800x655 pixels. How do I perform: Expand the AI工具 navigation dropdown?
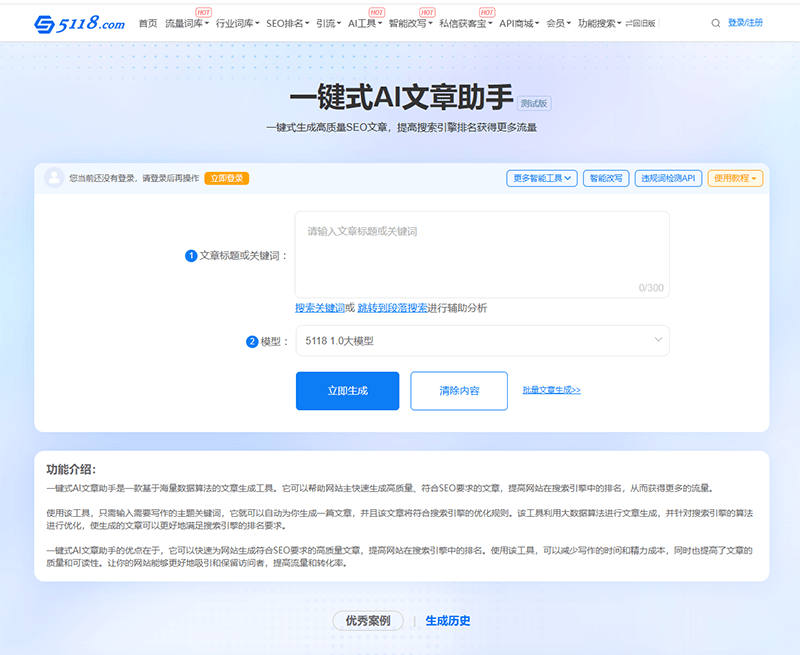point(364,23)
